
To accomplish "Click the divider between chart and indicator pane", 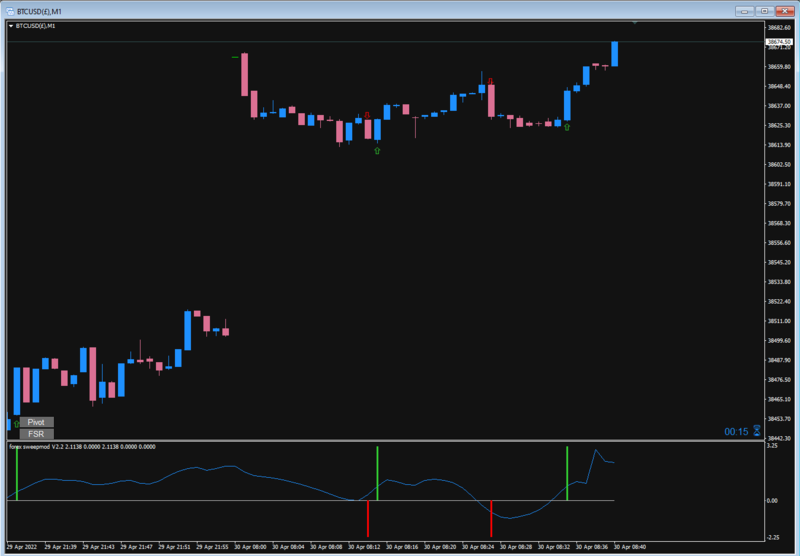I will (385, 440).
